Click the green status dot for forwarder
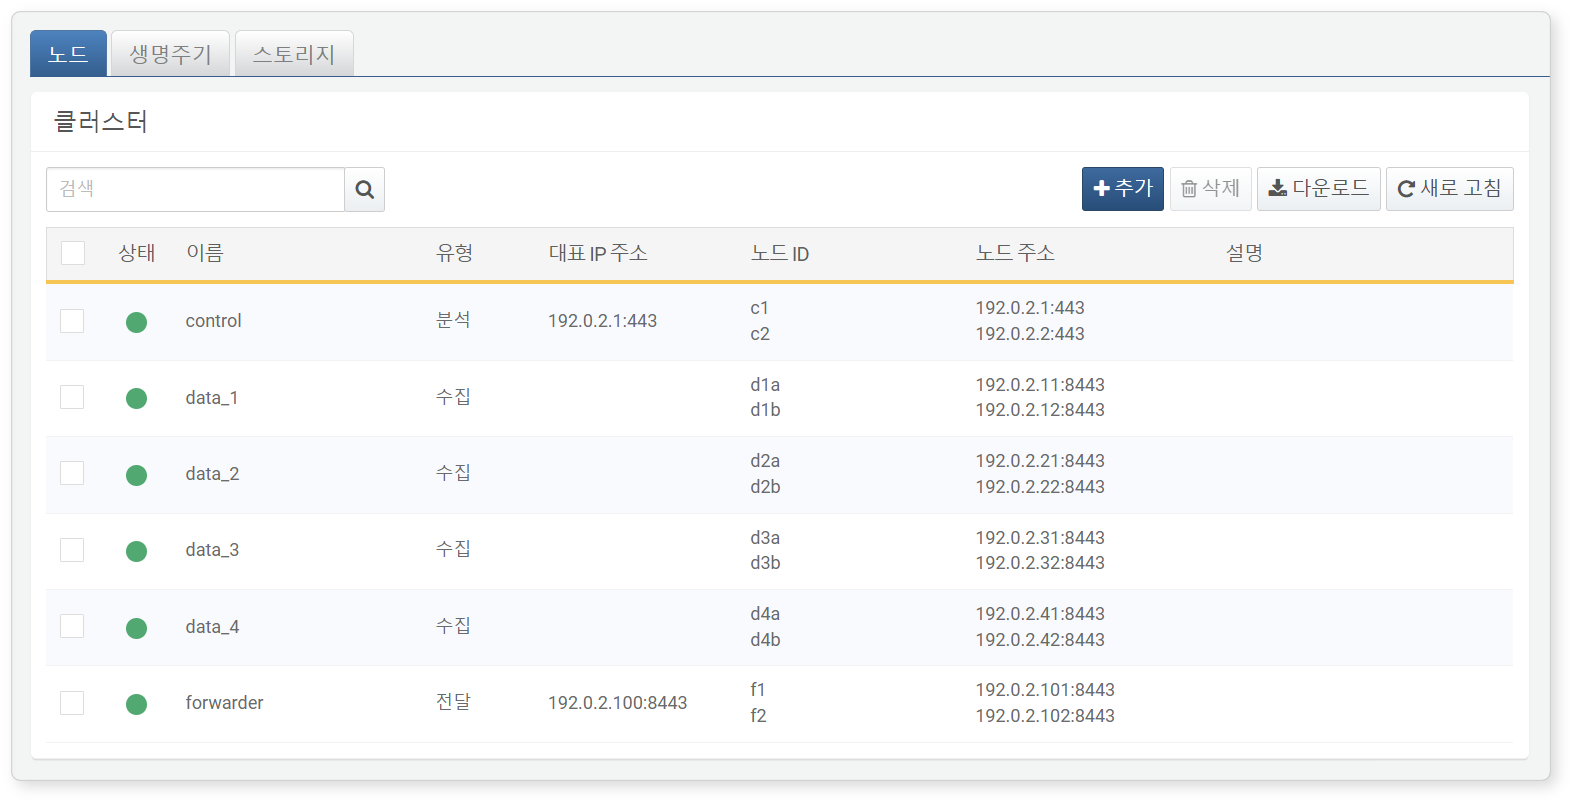Viewport: 1573px width, 803px height. [x=137, y=704]
